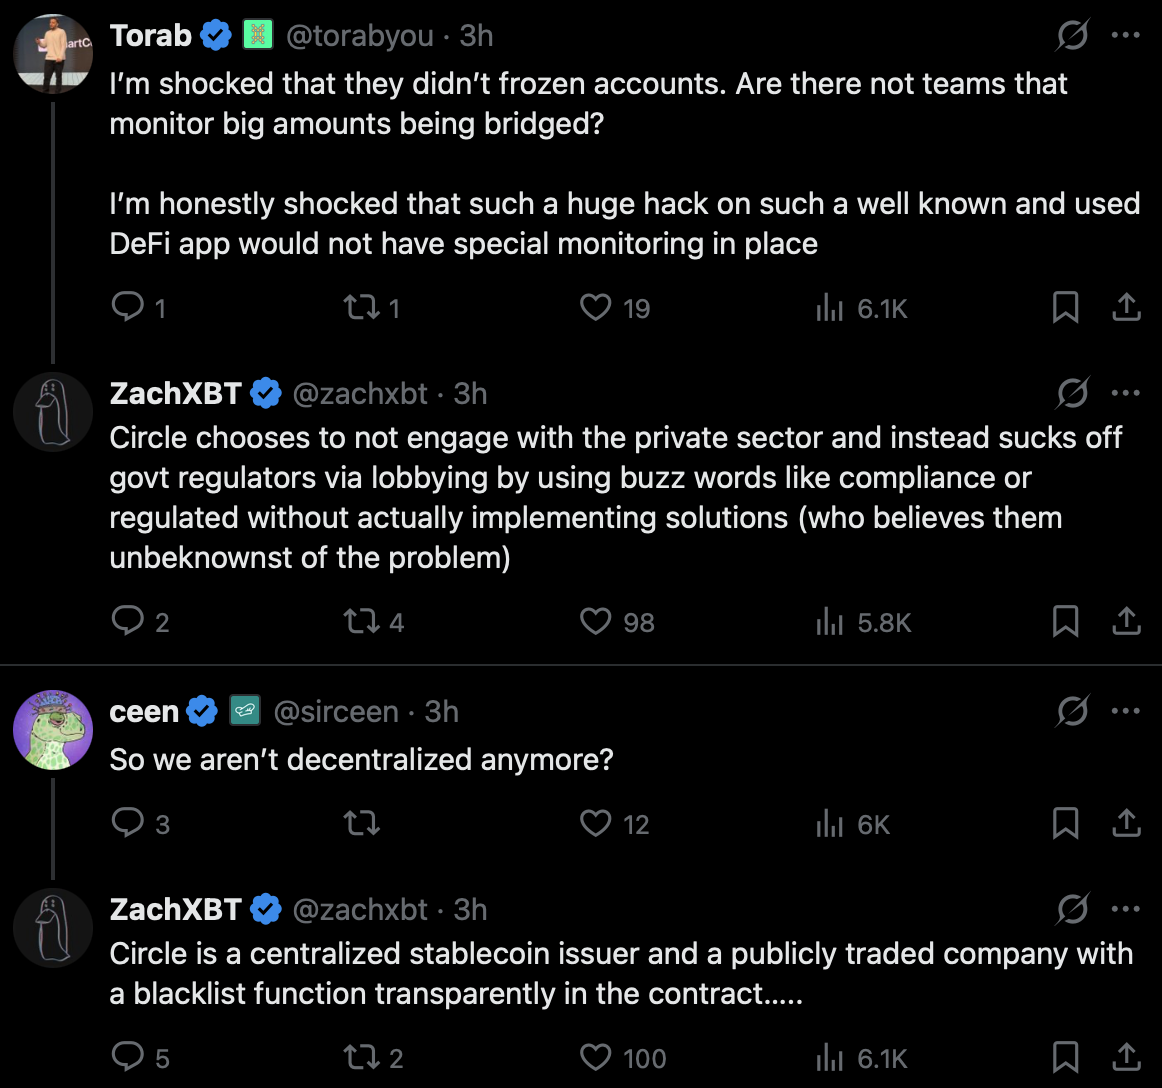Image resolution: width=1162 pixels, height=1088 pixels.
Task: Reply to ceen's decentralized question
Action: click(128, 823)
